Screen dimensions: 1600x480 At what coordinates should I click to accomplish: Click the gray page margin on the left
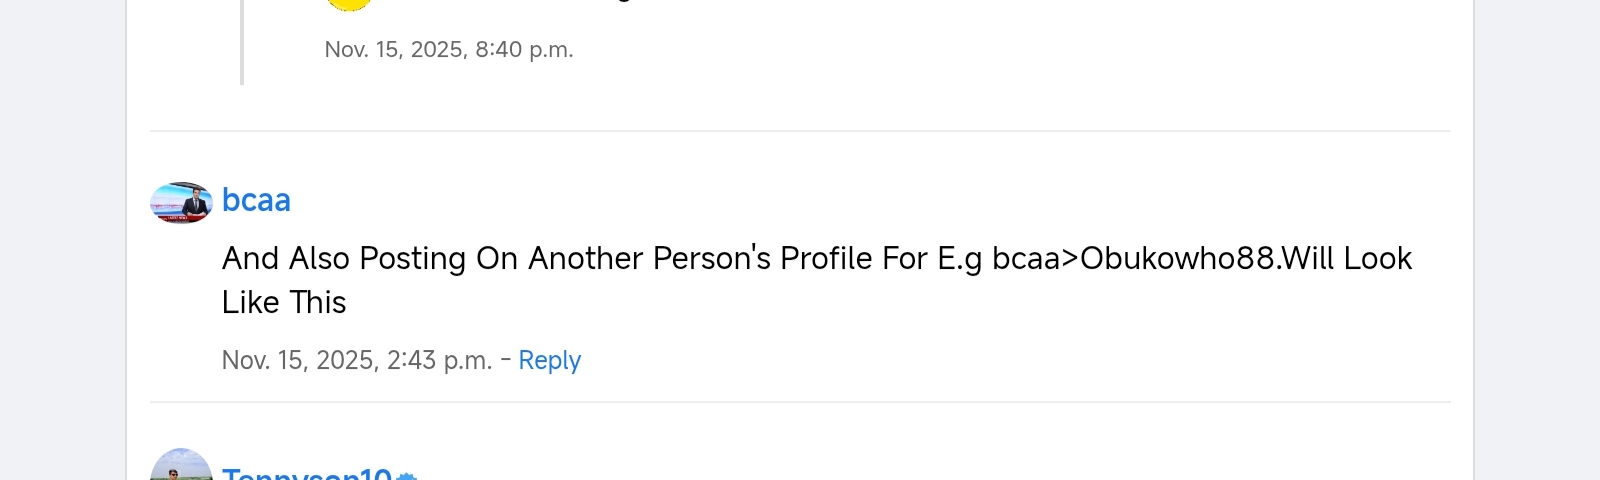(x=62, y=240)
